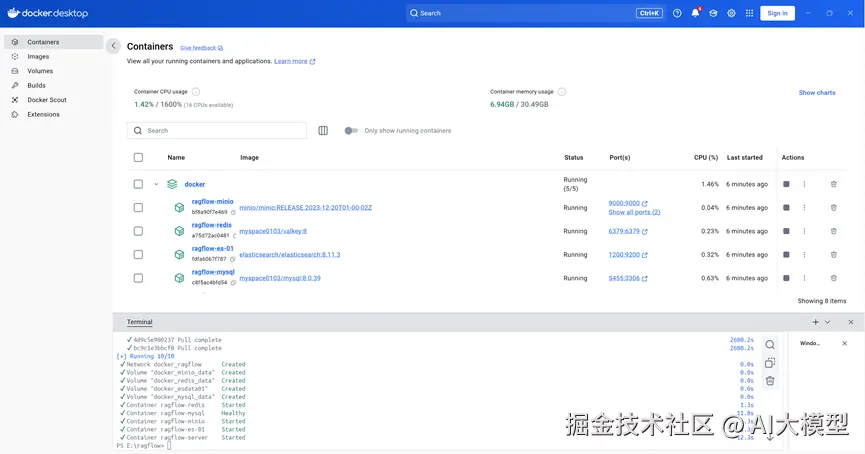Screen dimensions: 865x454
Task: Open elasticsearch:8.11.3 image link
Action: pyautogui.click(x=290, y=255)
